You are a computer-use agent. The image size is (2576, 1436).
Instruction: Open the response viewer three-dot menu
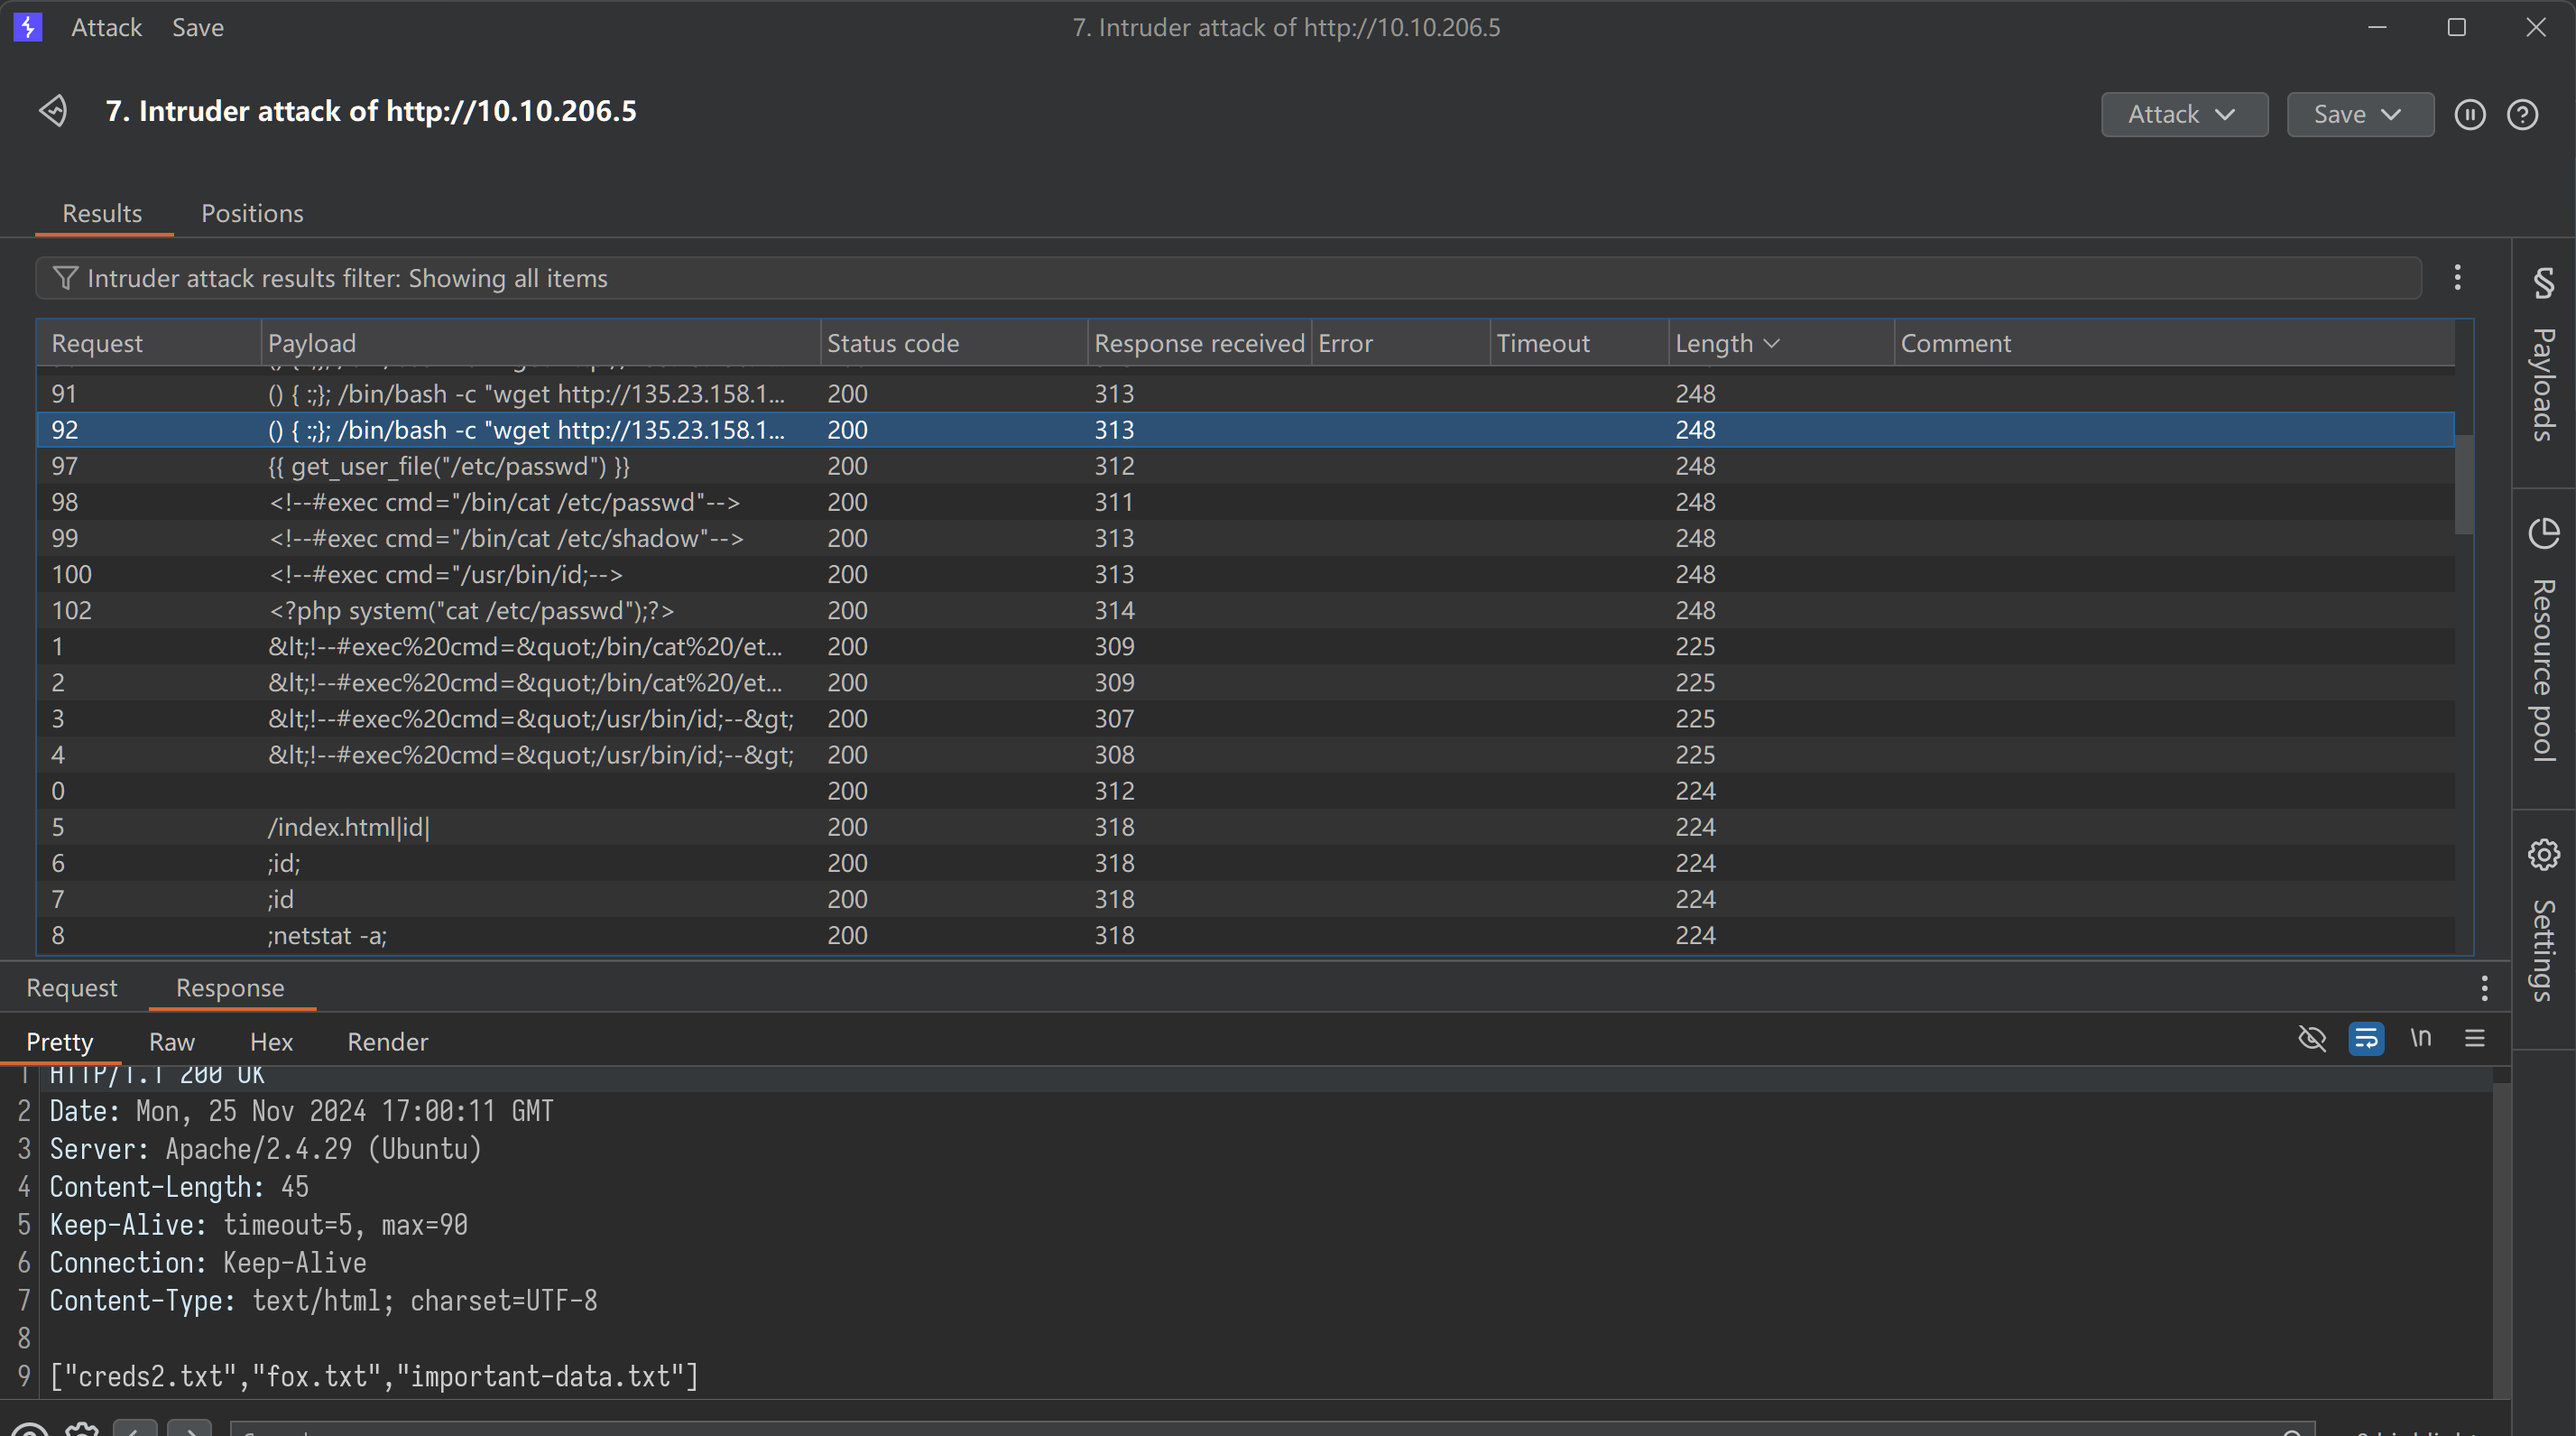pos(2484,988)
